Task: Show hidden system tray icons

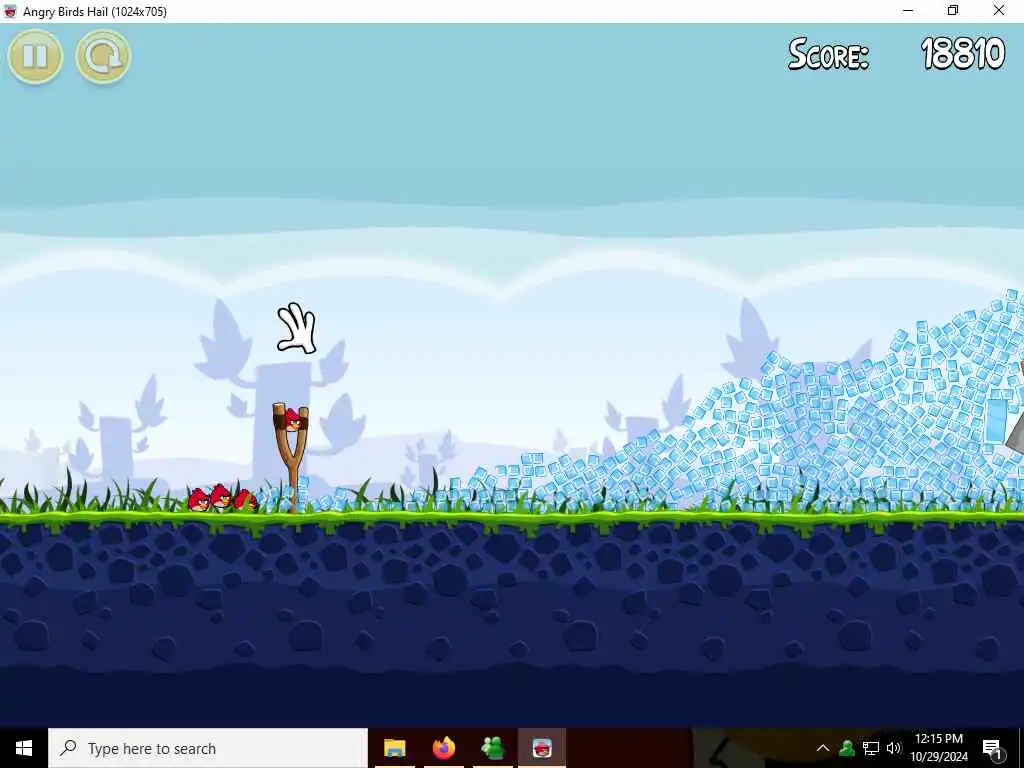Action: 823,748
